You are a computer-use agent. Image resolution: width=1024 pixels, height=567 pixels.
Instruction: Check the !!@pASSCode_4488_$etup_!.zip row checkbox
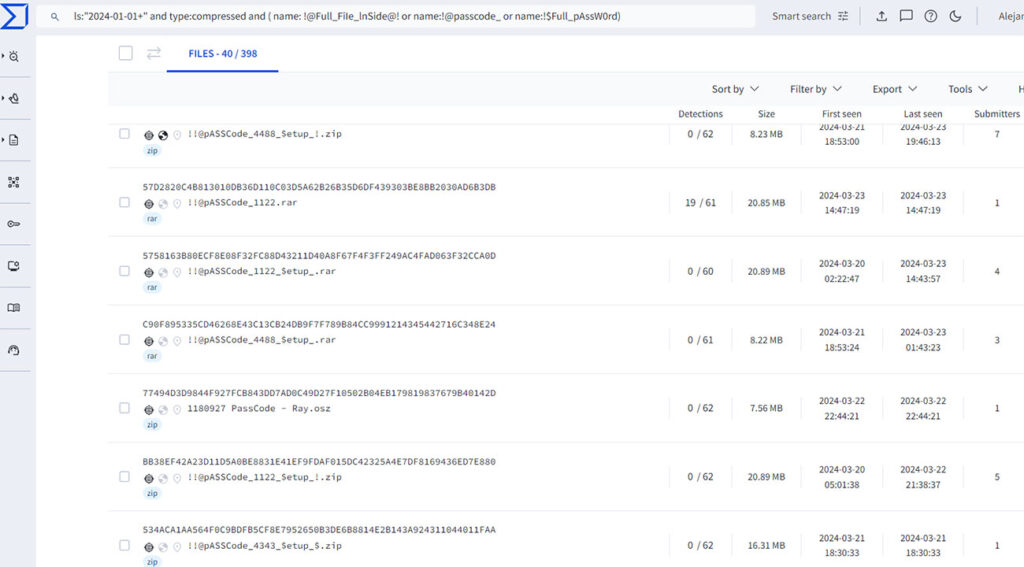(x=124, y=134)
